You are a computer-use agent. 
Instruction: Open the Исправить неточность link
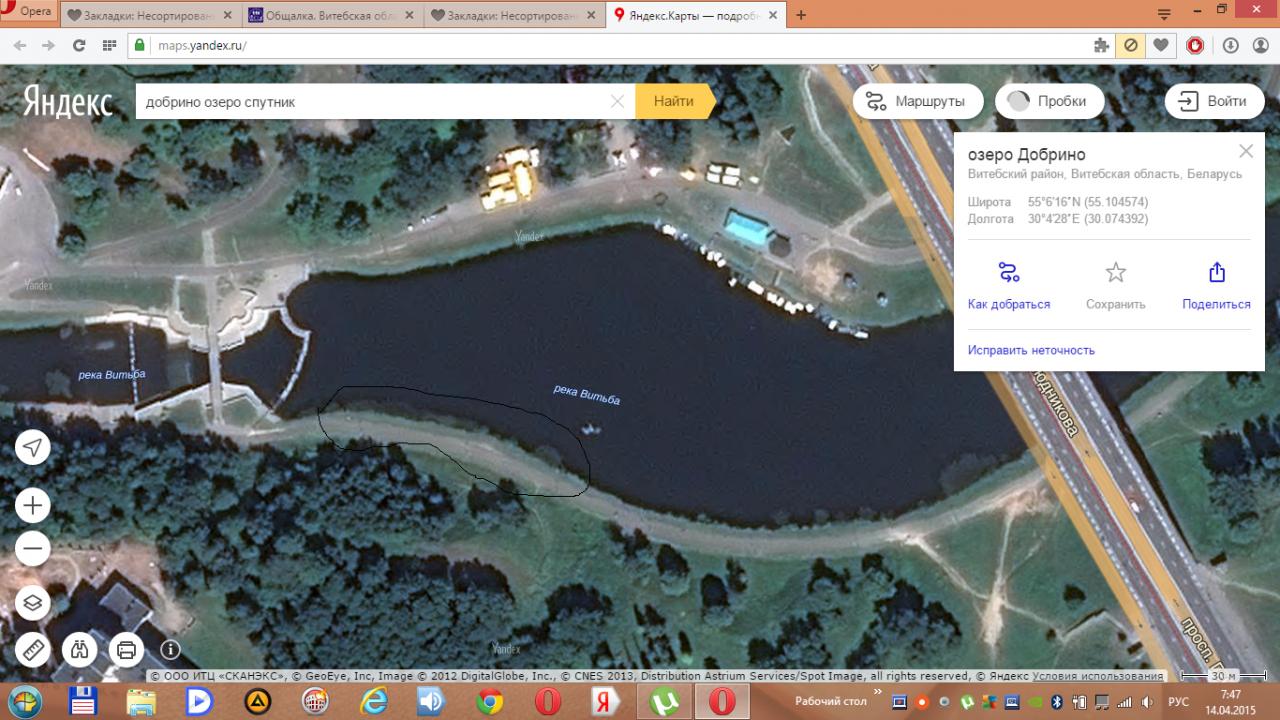tap(1031, 350)
